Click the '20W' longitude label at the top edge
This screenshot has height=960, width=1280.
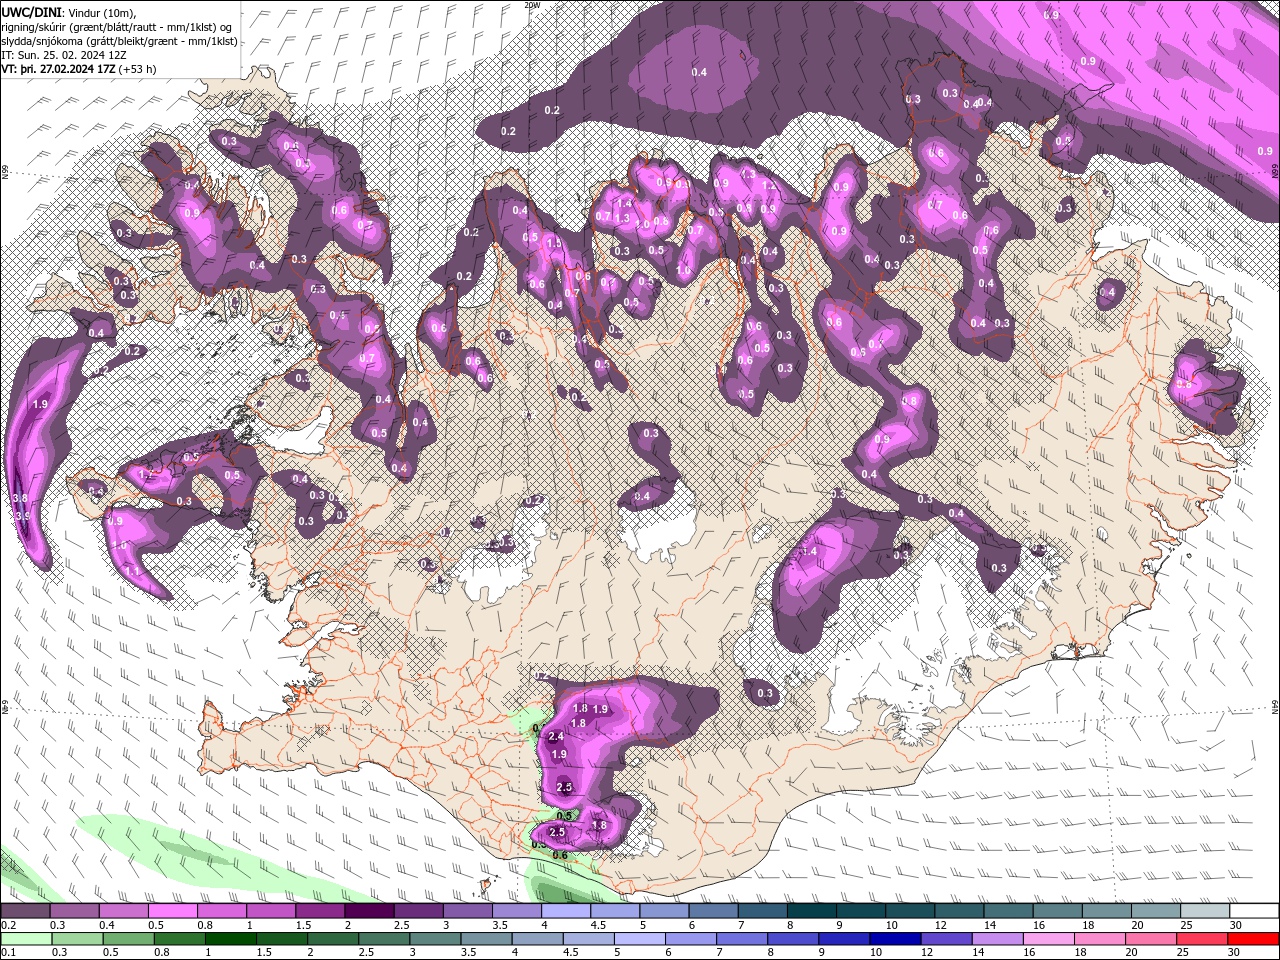tap(532, 5)
